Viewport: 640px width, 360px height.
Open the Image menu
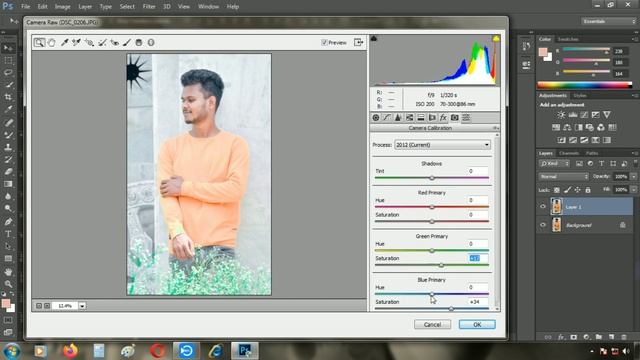(x=62, y=7)
